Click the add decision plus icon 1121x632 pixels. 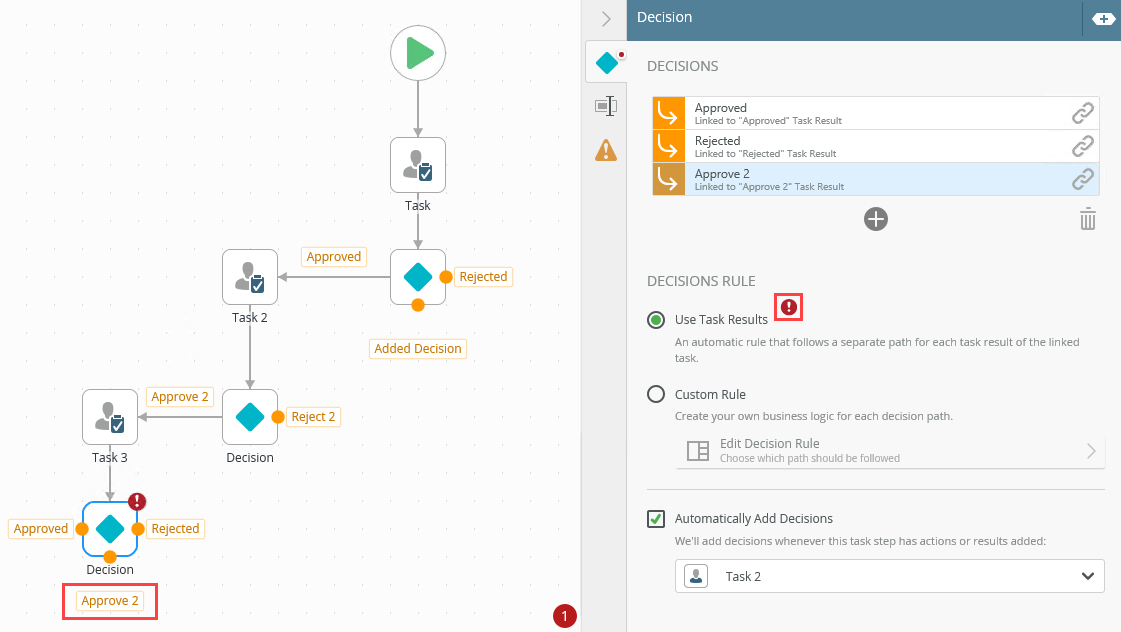(876, 219)
